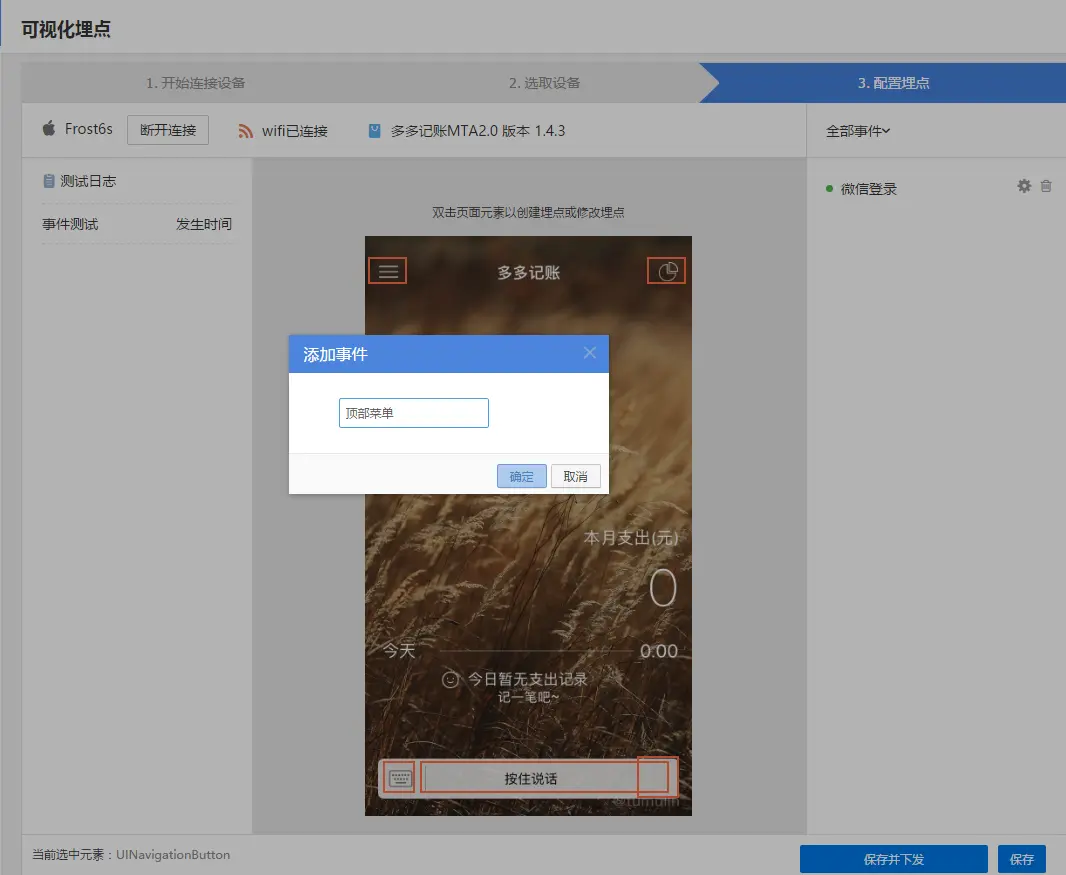
Task: Click the Apple device icon beside Frost6s
Action: 49,128
